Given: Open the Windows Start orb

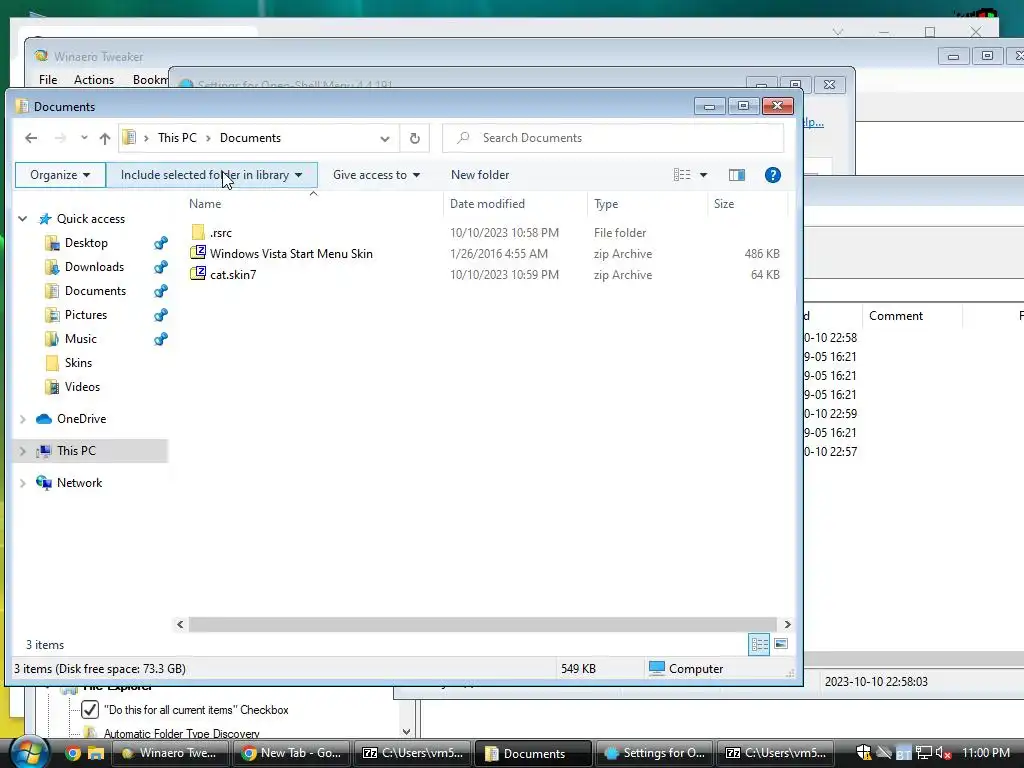Looking at the screenshot, I should coord(28,752).
